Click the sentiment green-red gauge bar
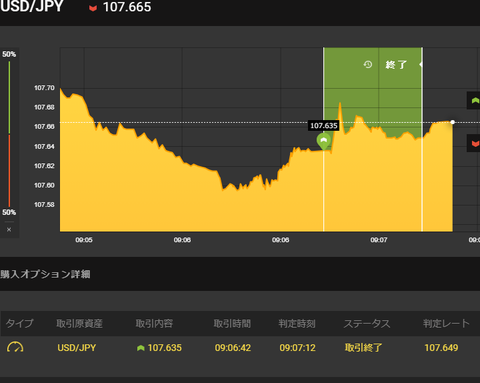 pos(9,134)
